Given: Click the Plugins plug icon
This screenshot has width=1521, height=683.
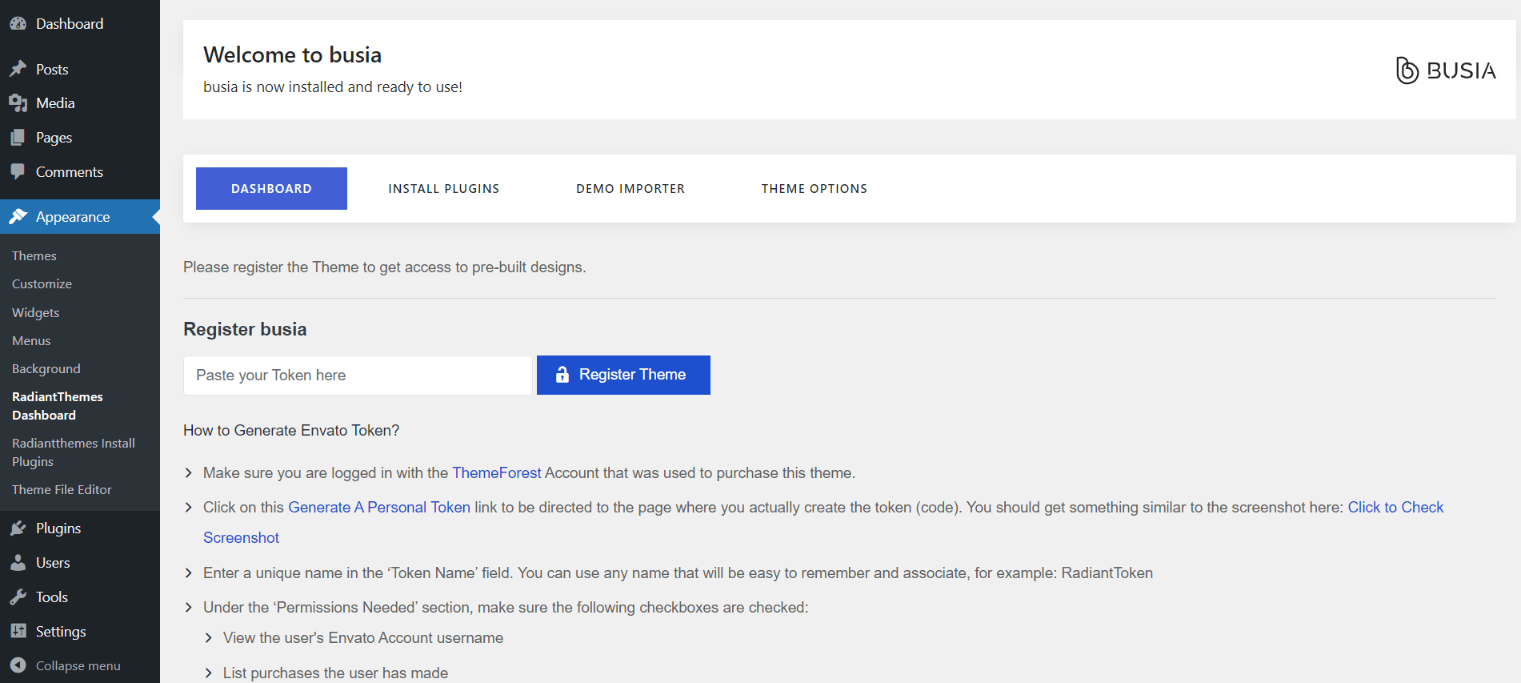Looking at the screenshot, I should tap(18, 528).
